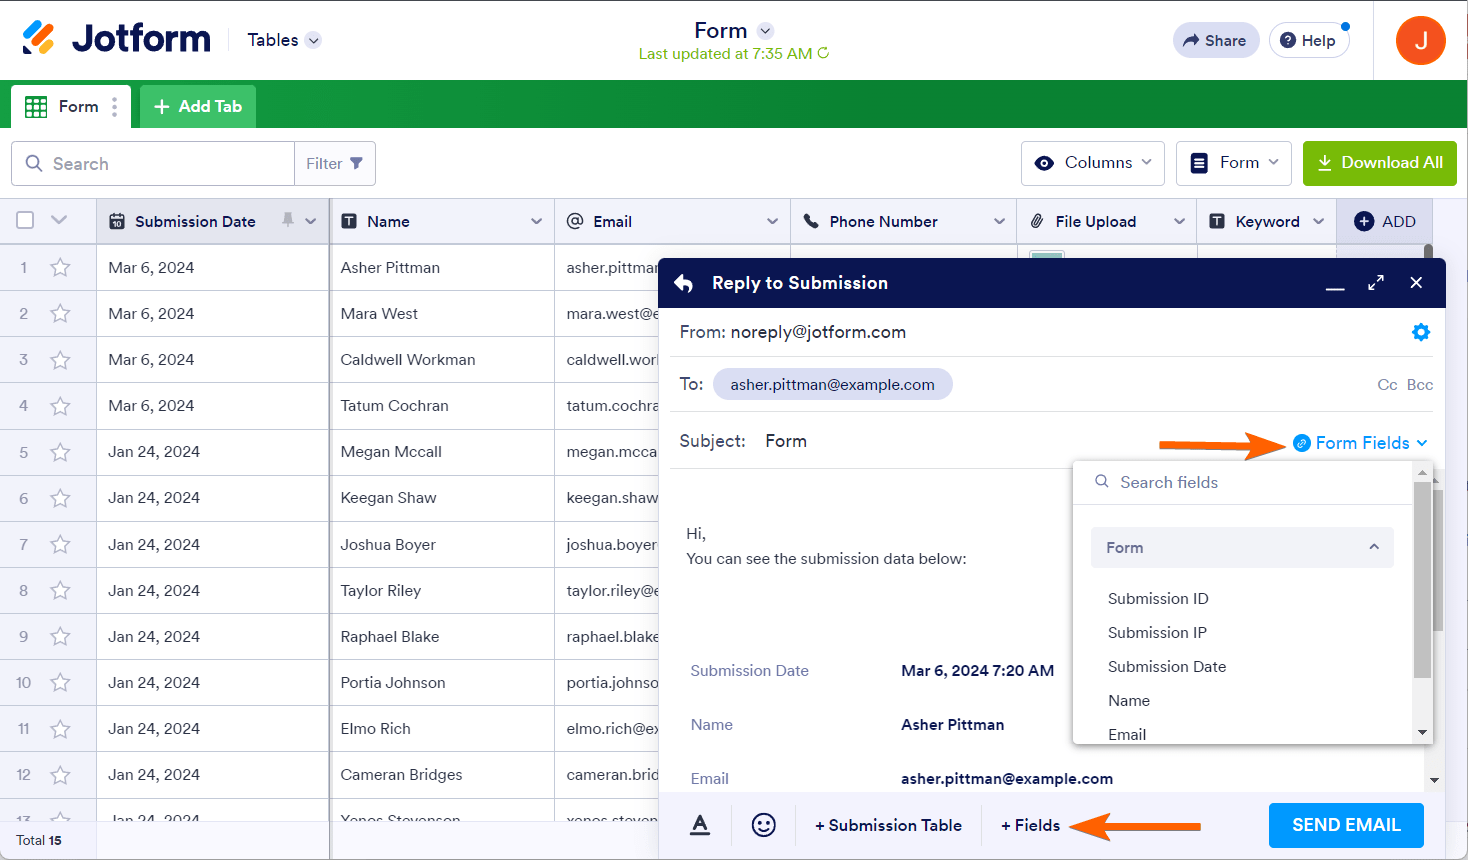Open the Form Fields dropdown in subject line
Image resolution: width=1468 pixels, height=860 pixels.
pyautogui.click(x=1360, y=443)
